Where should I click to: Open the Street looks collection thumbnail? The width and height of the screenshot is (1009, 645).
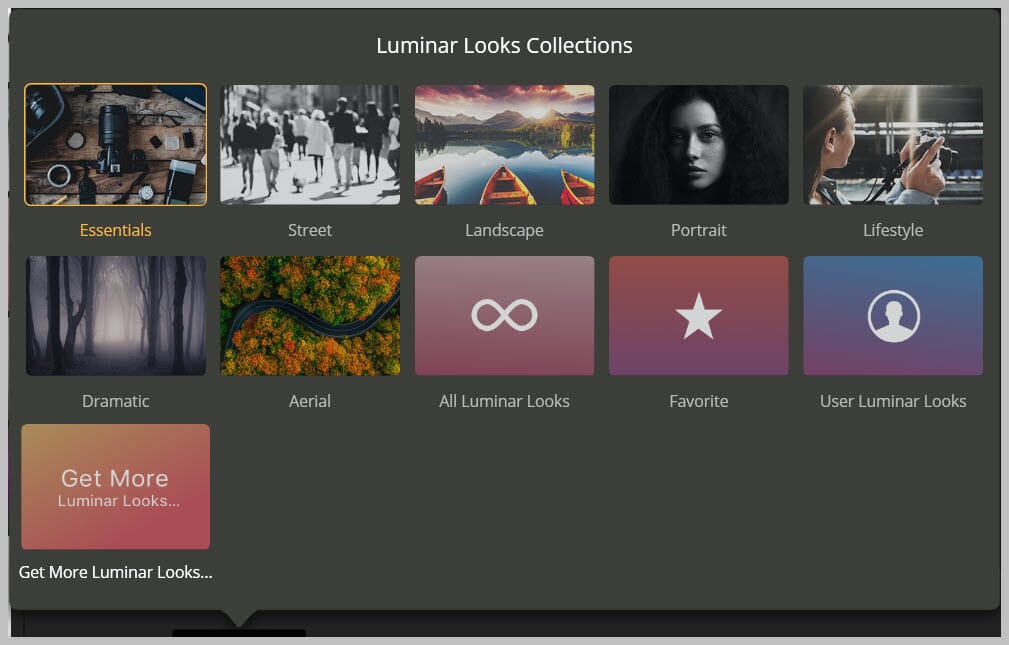point(310,145)
